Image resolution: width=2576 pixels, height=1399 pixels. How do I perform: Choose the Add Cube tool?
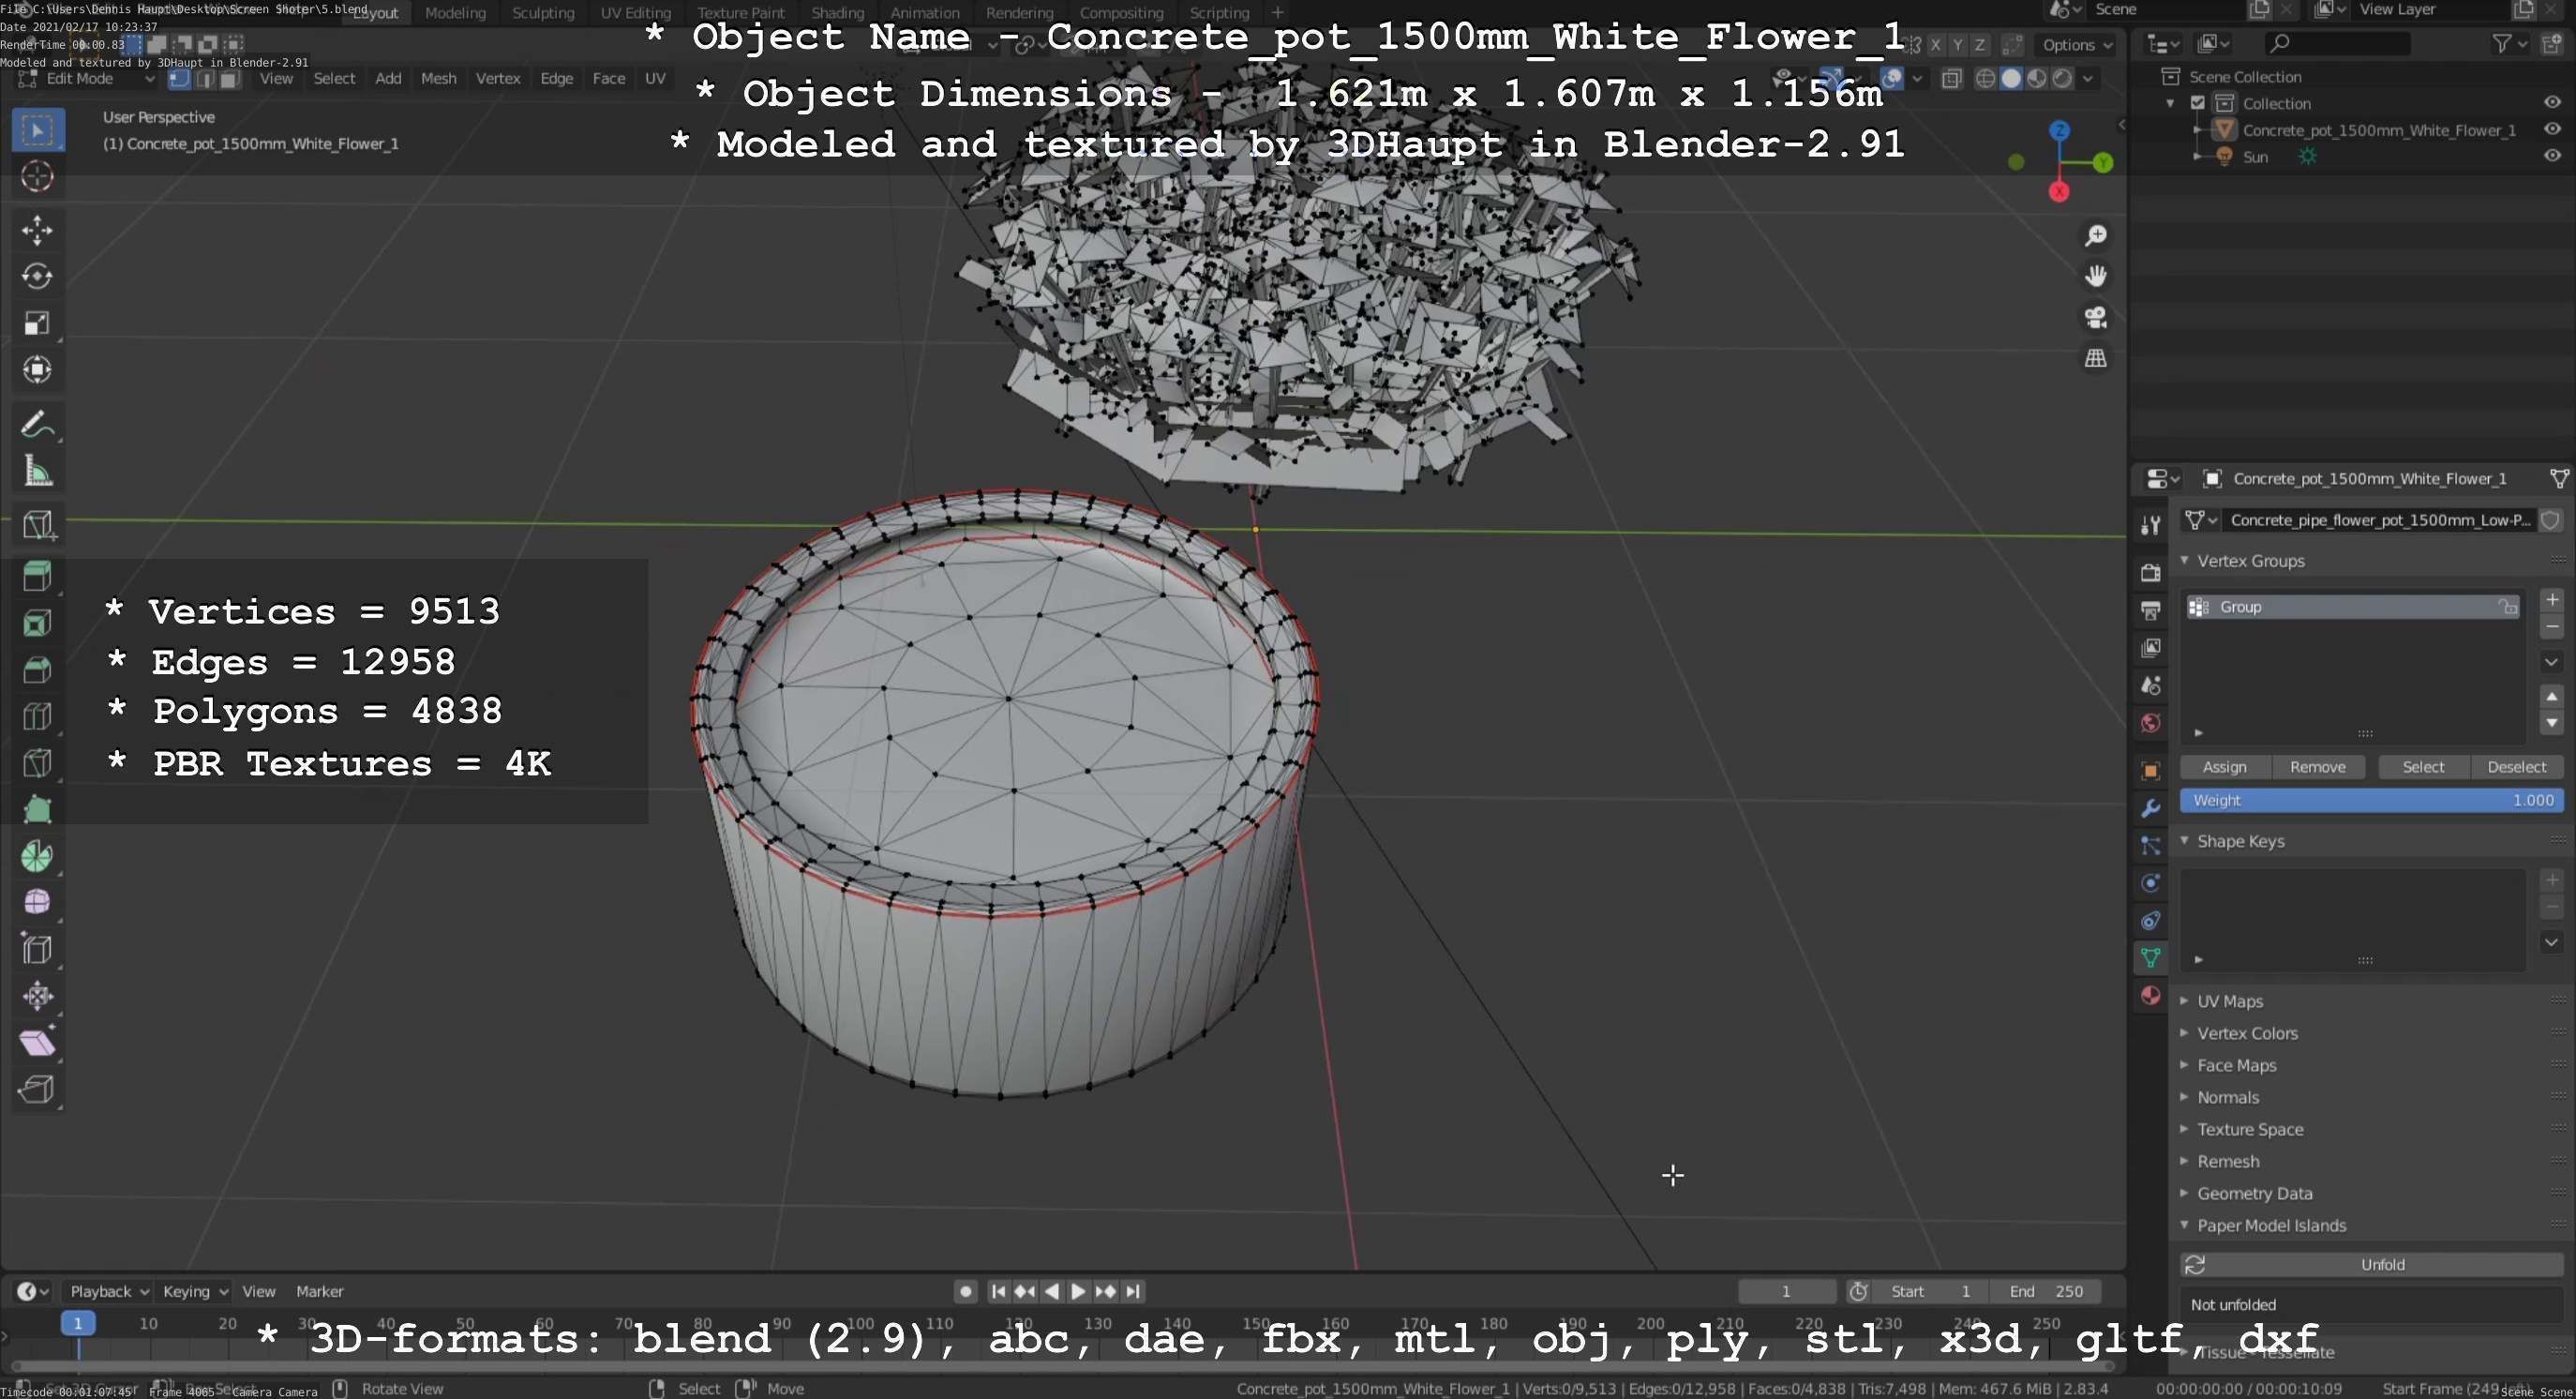click(x=37, y=524)
